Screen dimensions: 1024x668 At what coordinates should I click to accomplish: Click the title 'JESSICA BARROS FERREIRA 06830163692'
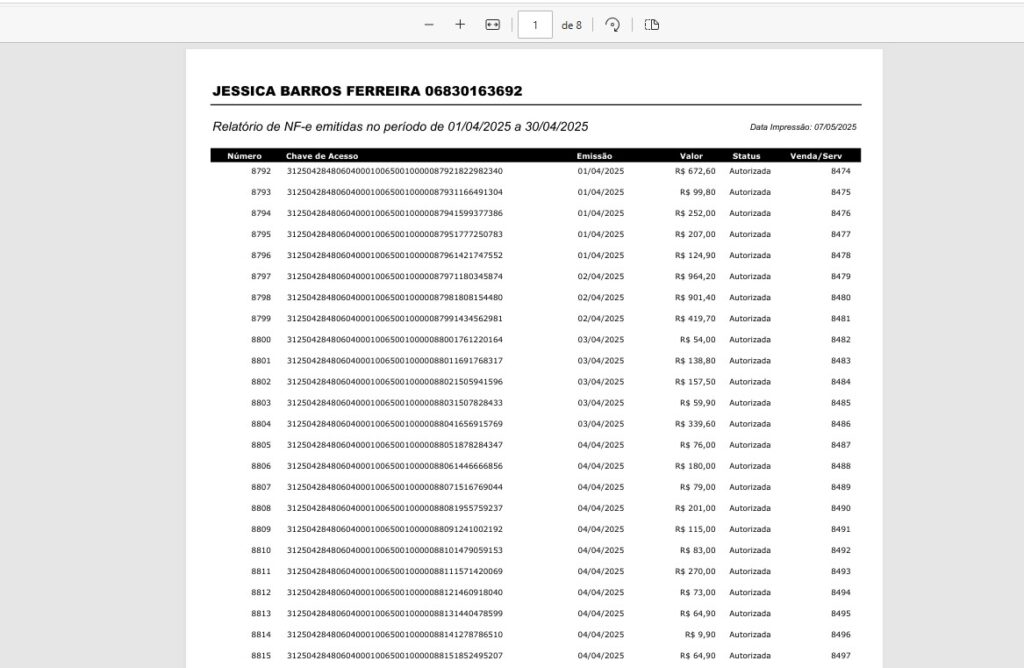(x=367, y=91)
